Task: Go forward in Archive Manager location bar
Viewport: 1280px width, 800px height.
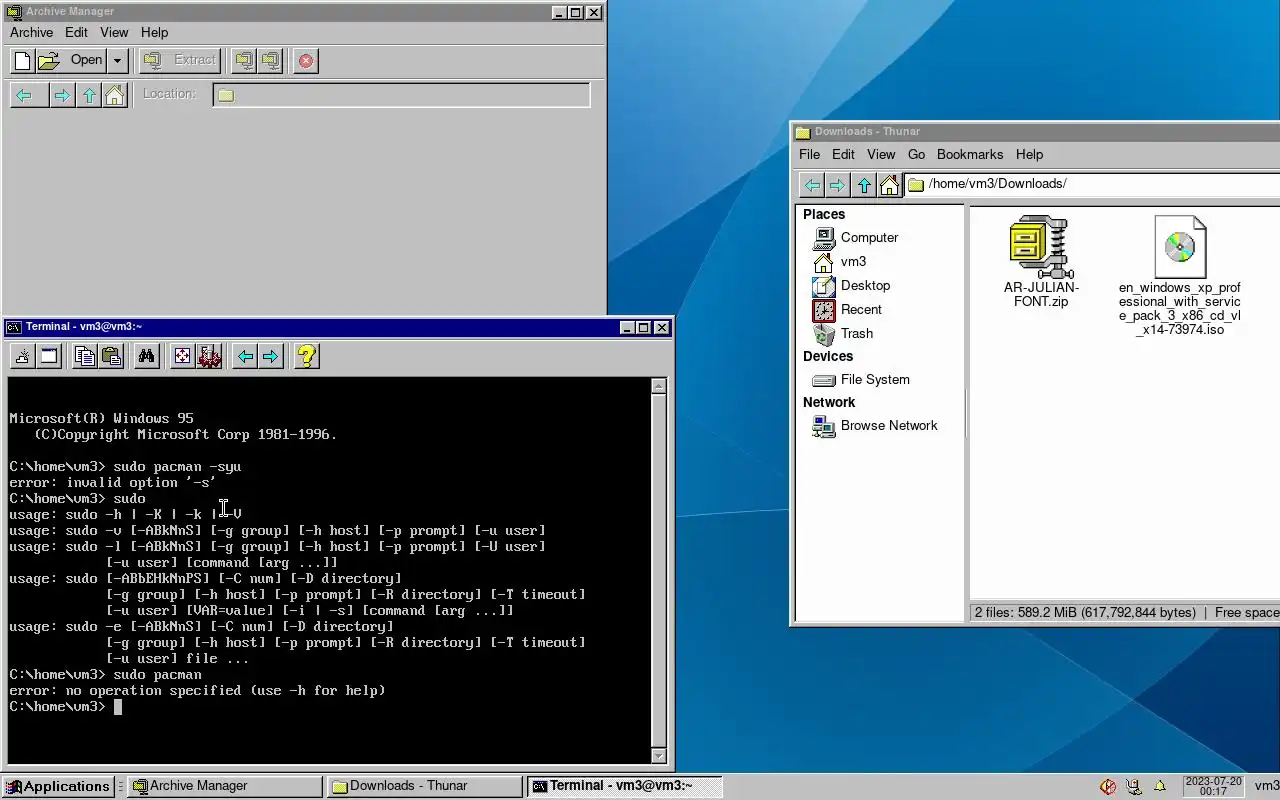Action: 62,95
